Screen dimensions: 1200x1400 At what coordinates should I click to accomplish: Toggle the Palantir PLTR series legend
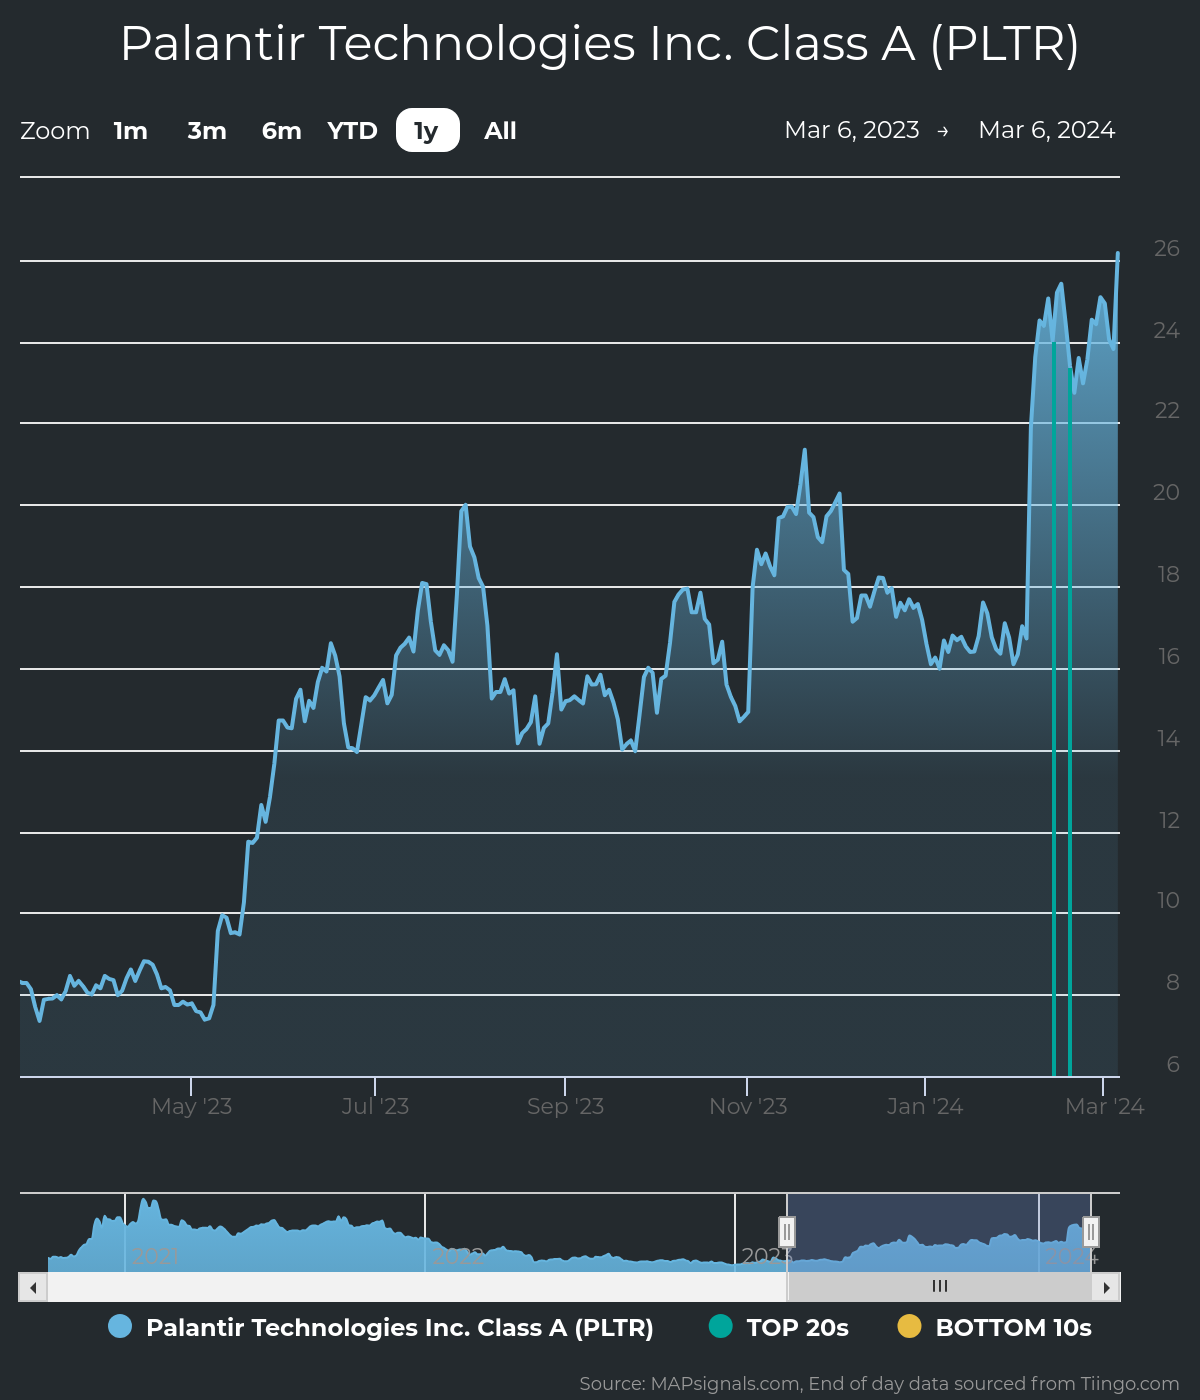tap(400, 1328)
